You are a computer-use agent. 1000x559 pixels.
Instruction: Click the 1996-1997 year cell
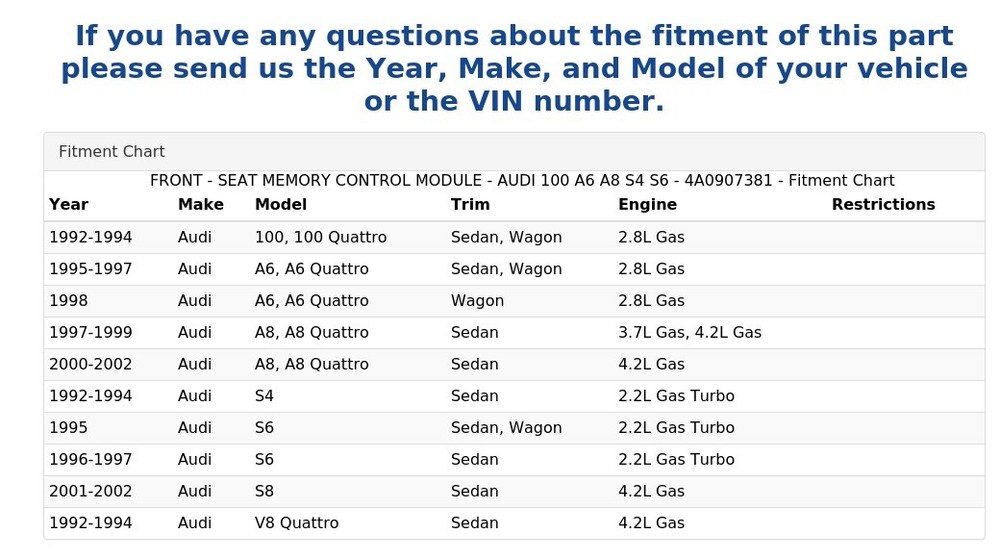pyautogui.click(x=91, y=460)
